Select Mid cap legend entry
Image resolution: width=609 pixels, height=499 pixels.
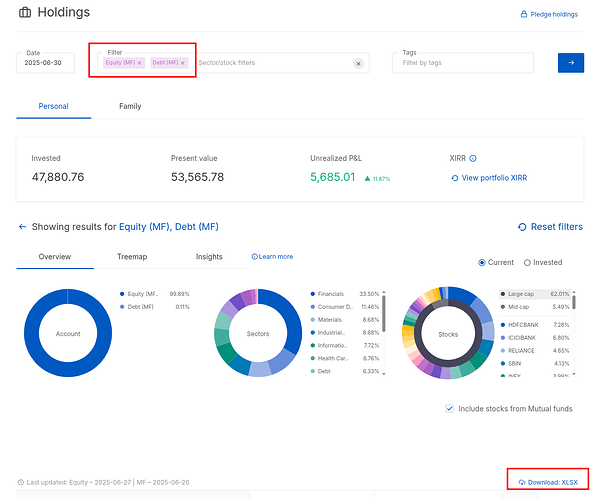coord(535,307)
